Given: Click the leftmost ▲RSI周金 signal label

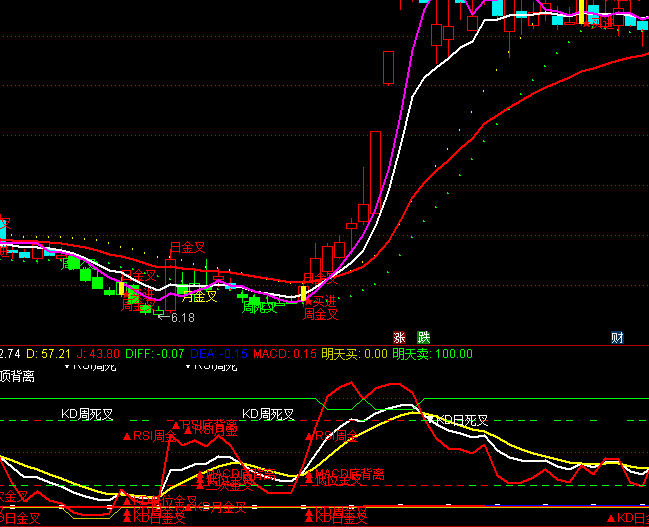Looking at the screenshot, I should (149, 436).
